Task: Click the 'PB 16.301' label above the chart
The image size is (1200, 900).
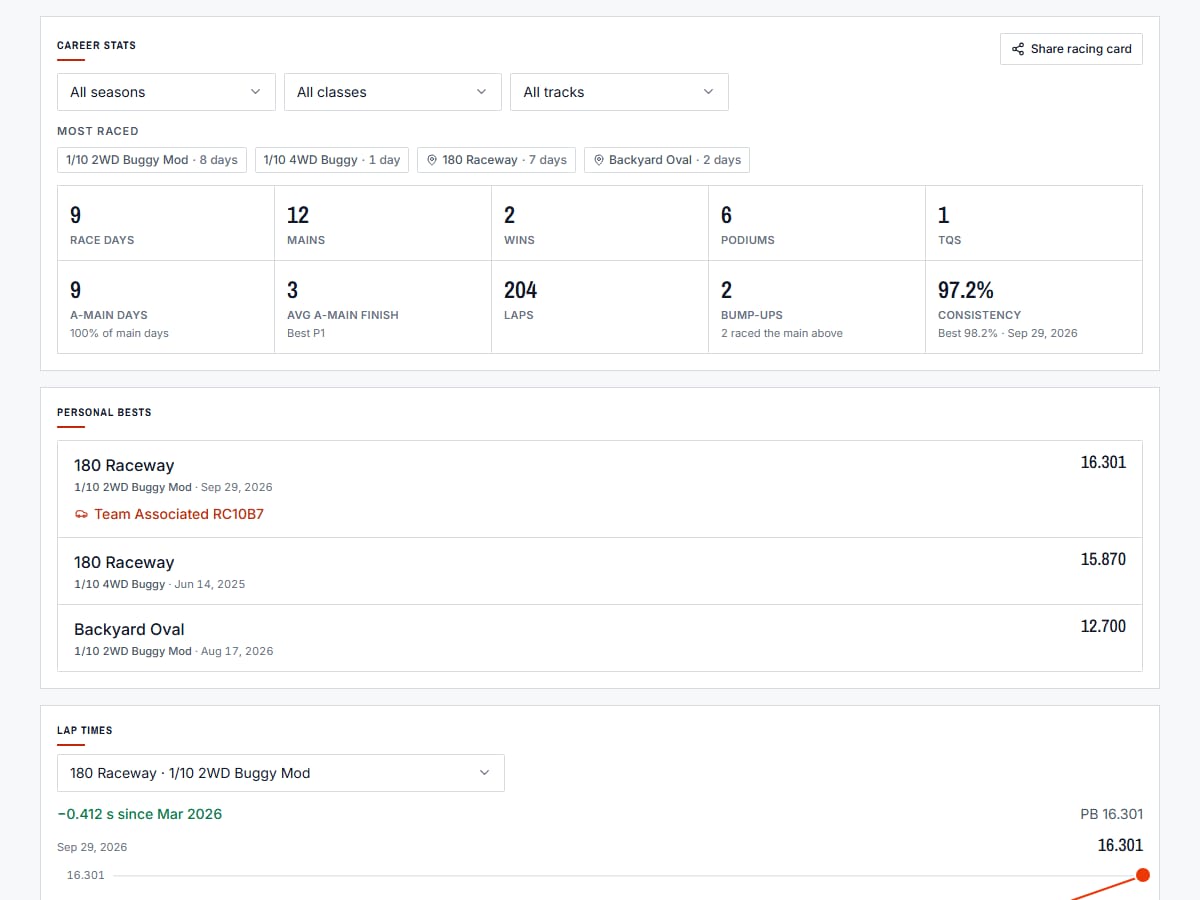Action: pos(1112,814)
